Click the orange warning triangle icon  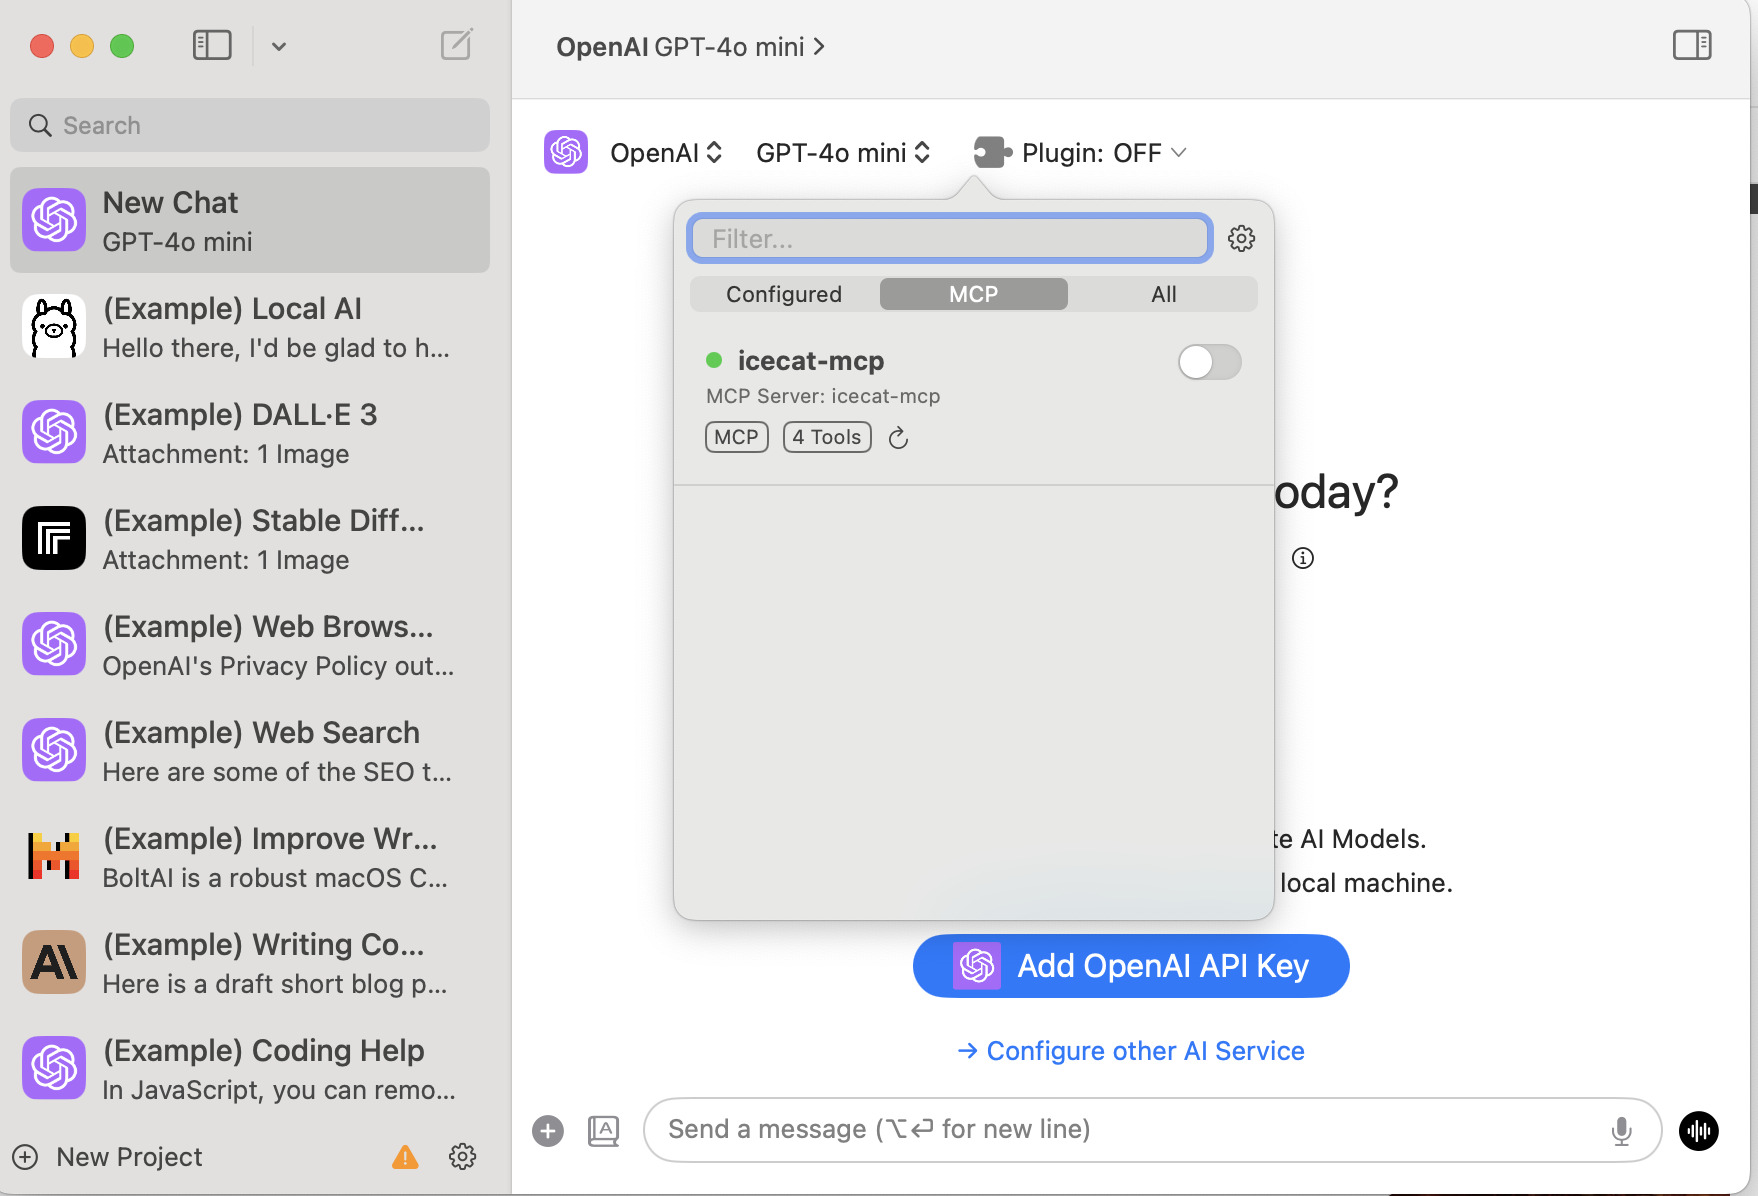click(405, 1157)
